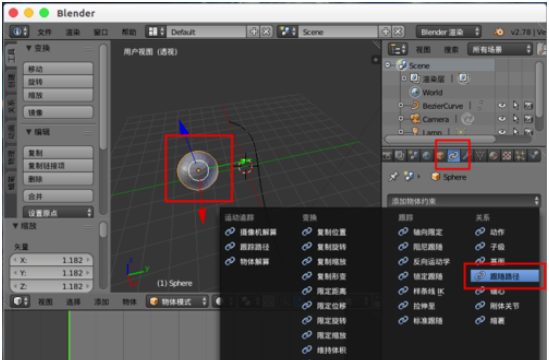Click BezierCurve curve data icon in outliner

tap(482, 105)
